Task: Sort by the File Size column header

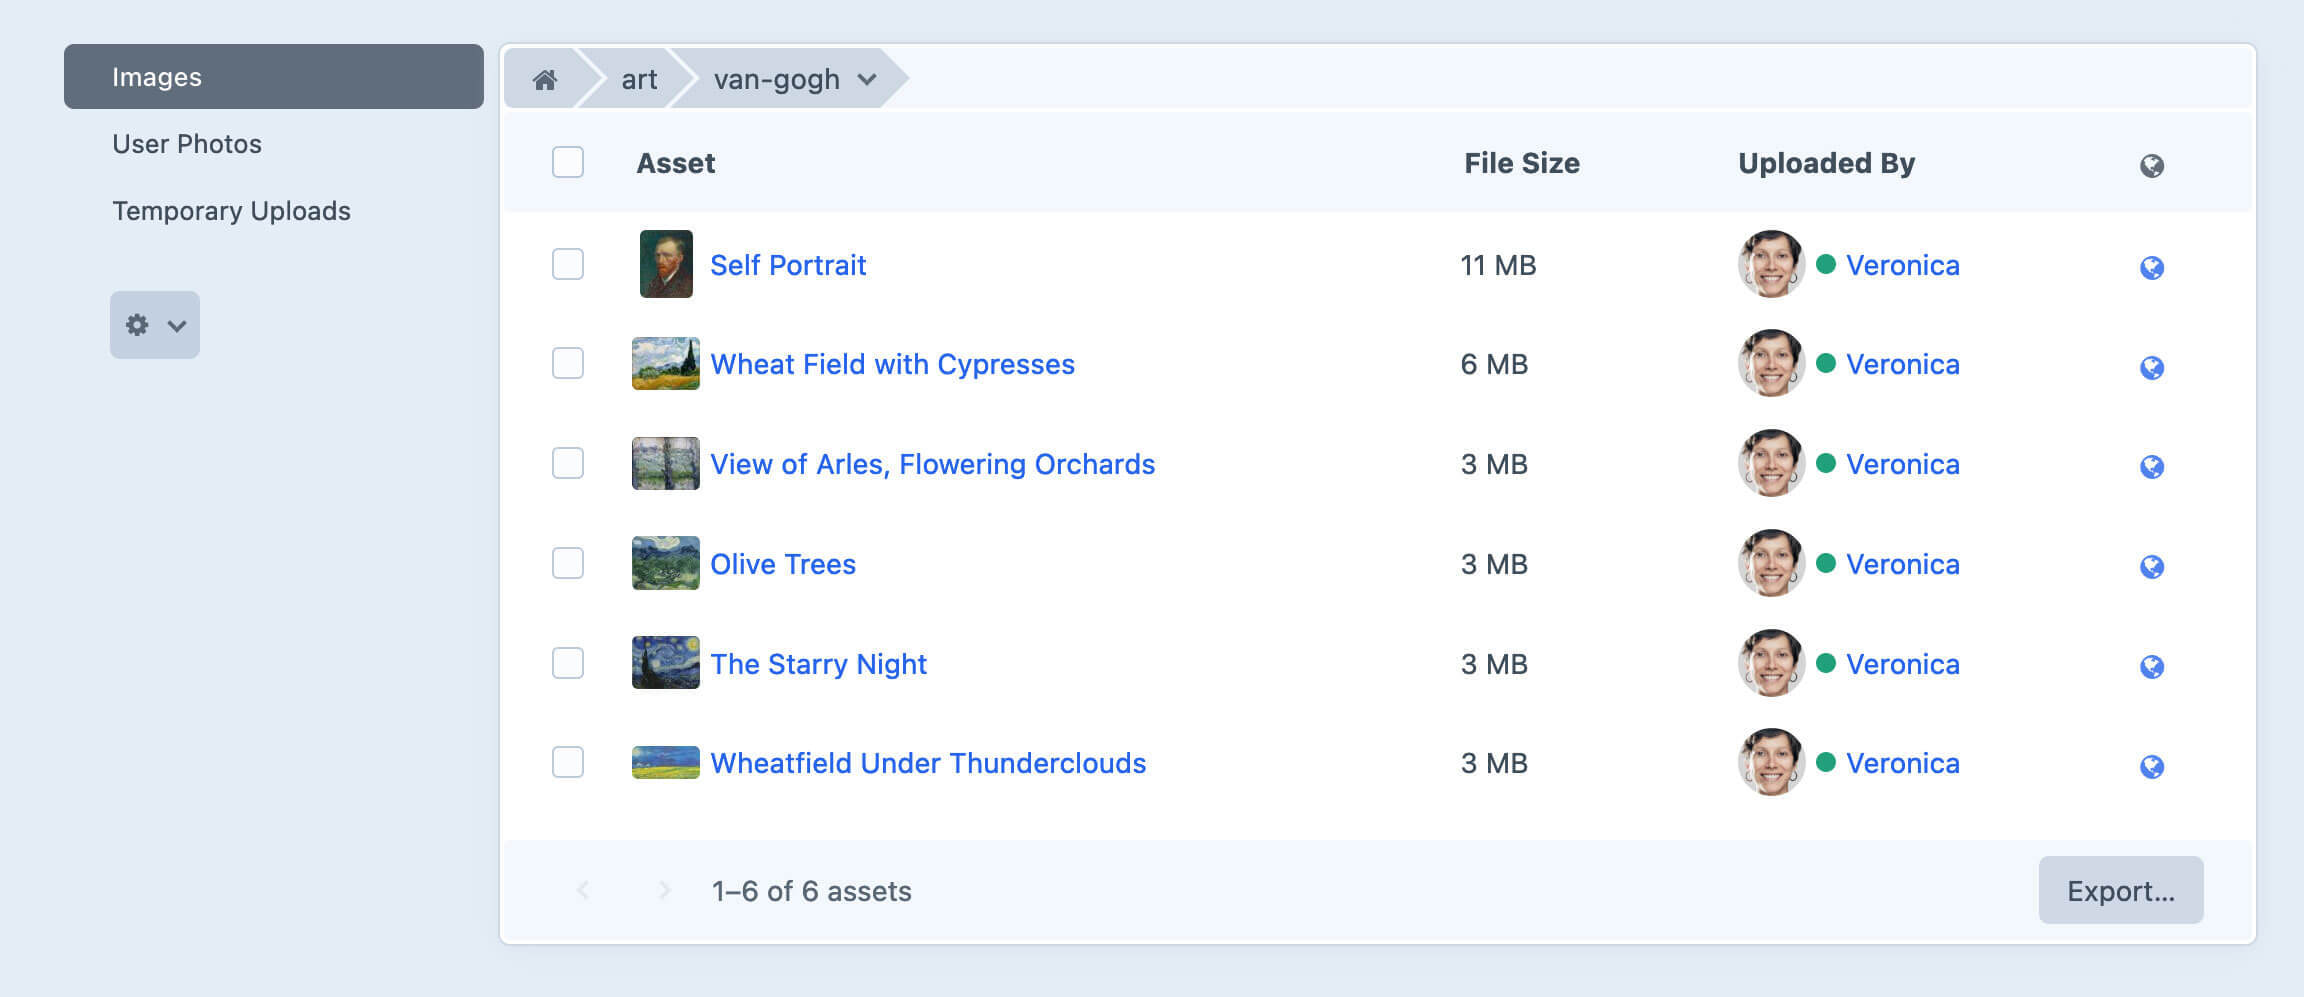Action: (1522, 163)
